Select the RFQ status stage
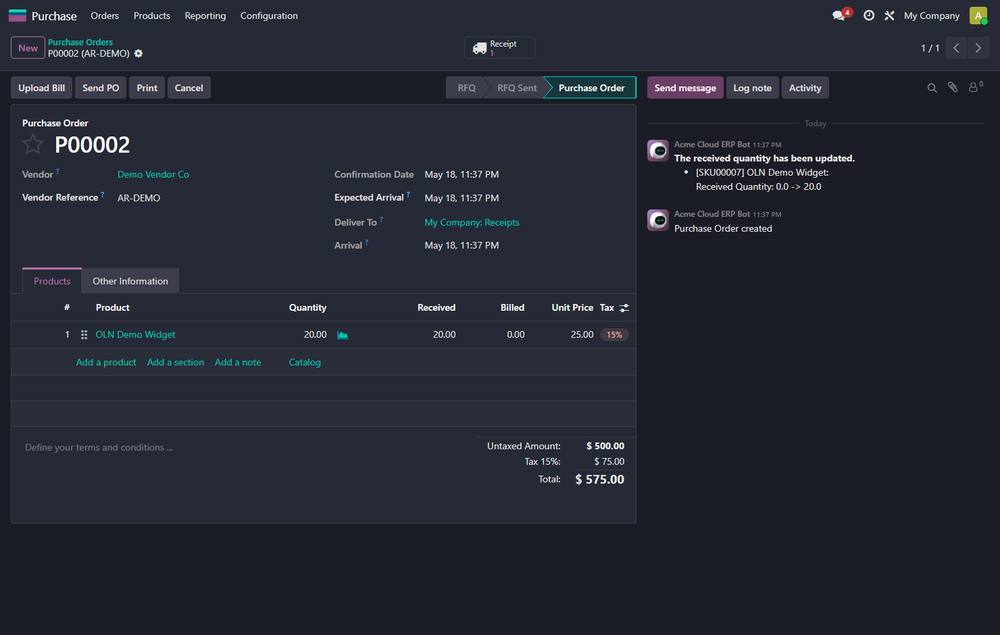Screen dimensions: 1000x635 click(x=466, y=88)
